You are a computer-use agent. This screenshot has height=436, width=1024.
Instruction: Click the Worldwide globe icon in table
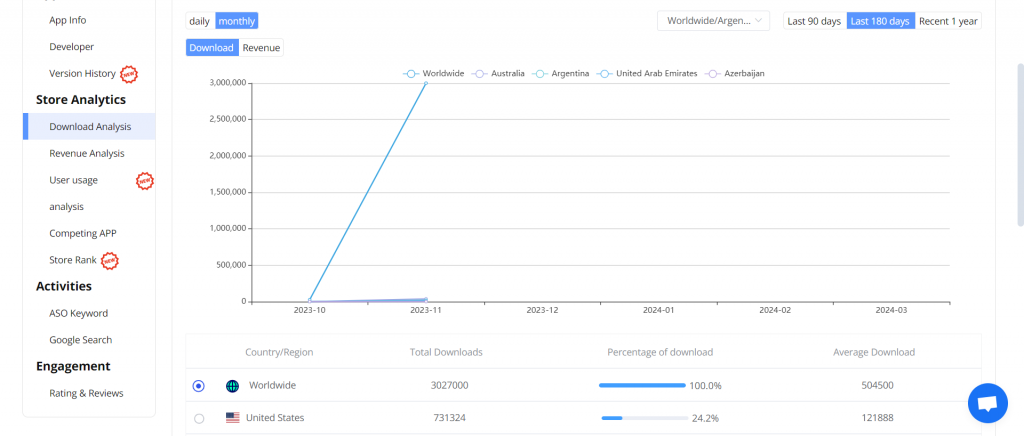pyautogui.click(x=232, y=386)
